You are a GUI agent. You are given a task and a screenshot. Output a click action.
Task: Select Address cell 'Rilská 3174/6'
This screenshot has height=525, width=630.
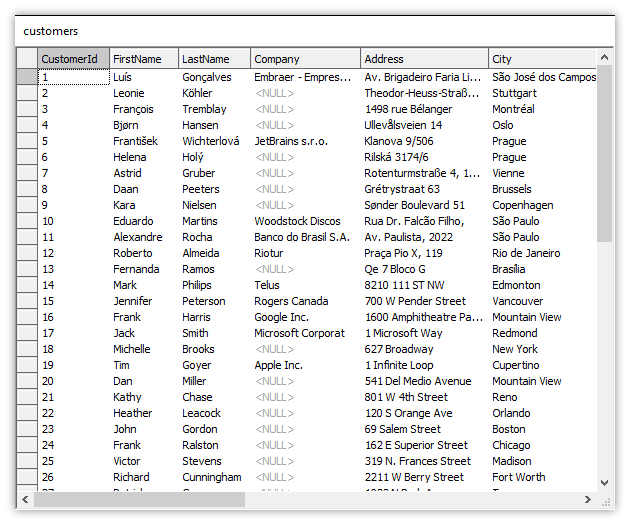425,157
